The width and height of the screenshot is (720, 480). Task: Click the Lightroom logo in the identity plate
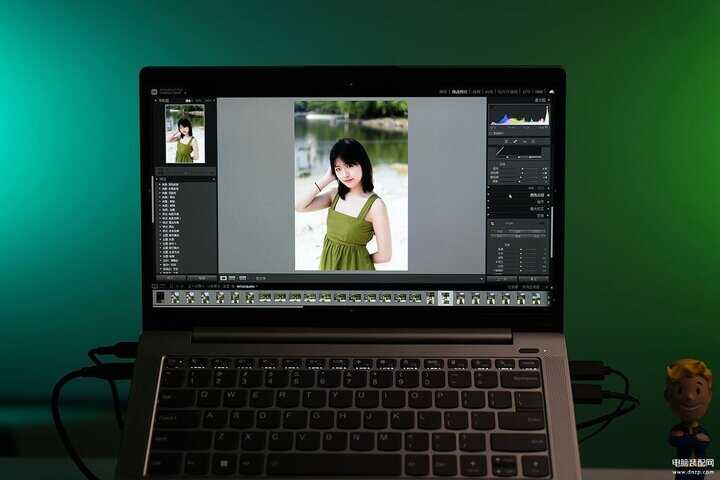[154, 92]
